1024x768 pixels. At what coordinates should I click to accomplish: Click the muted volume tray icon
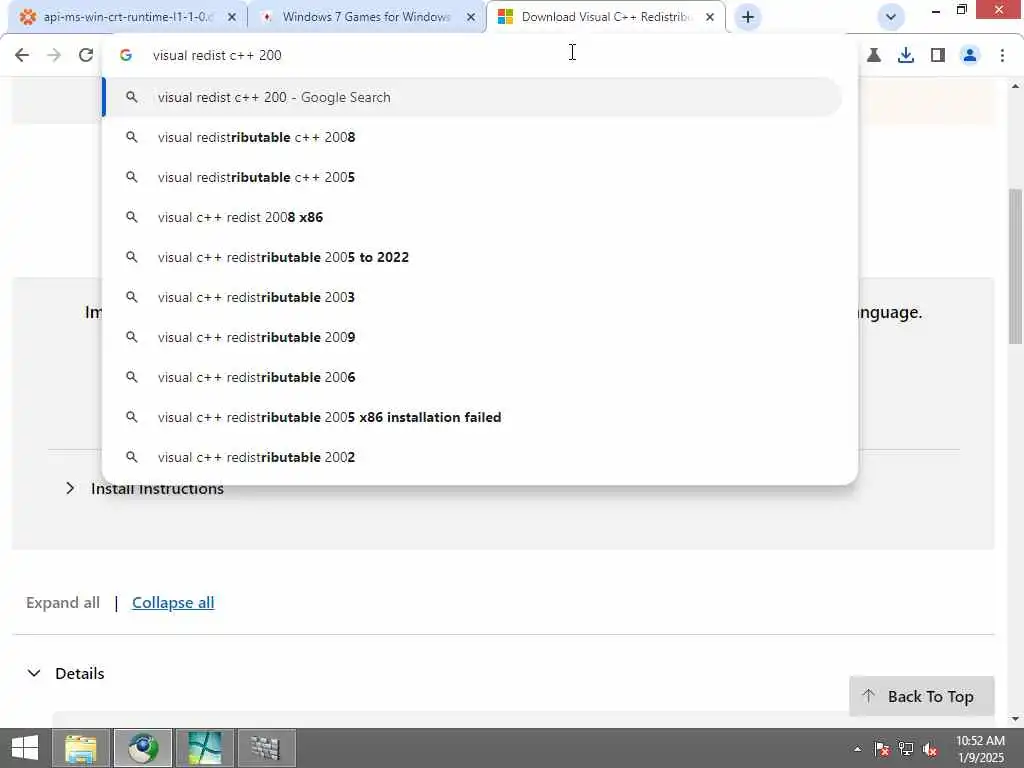pyautogui.click(x=930, y=749)
